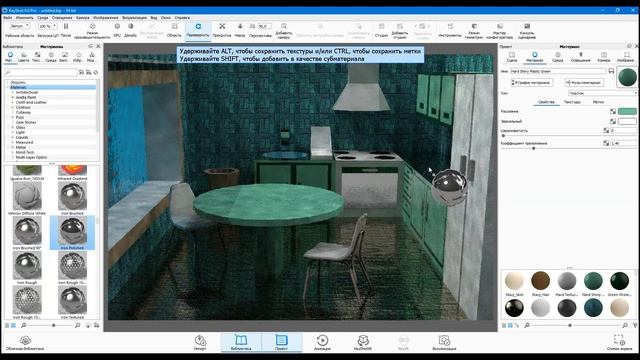Viewport: 640px width, 360px height.
Task: Open the Geometry View icon
Action: pyautogui.click(x=474, y=31)
